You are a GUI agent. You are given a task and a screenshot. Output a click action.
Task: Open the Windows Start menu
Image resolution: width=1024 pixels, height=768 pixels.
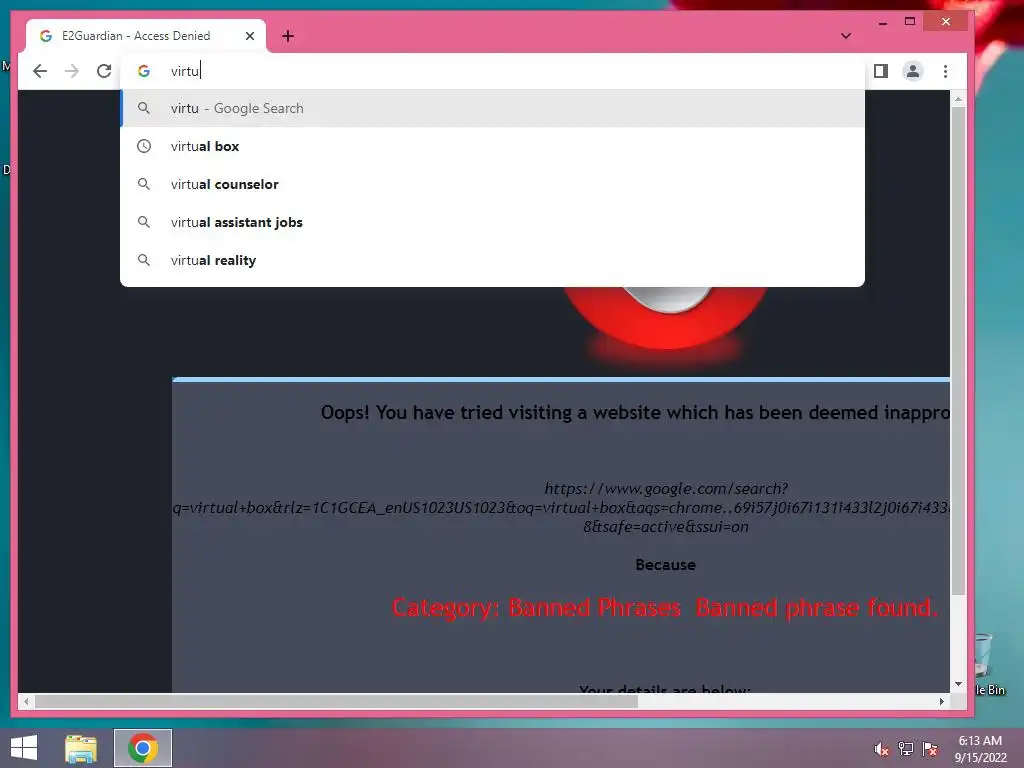click(x=24, y=748)
